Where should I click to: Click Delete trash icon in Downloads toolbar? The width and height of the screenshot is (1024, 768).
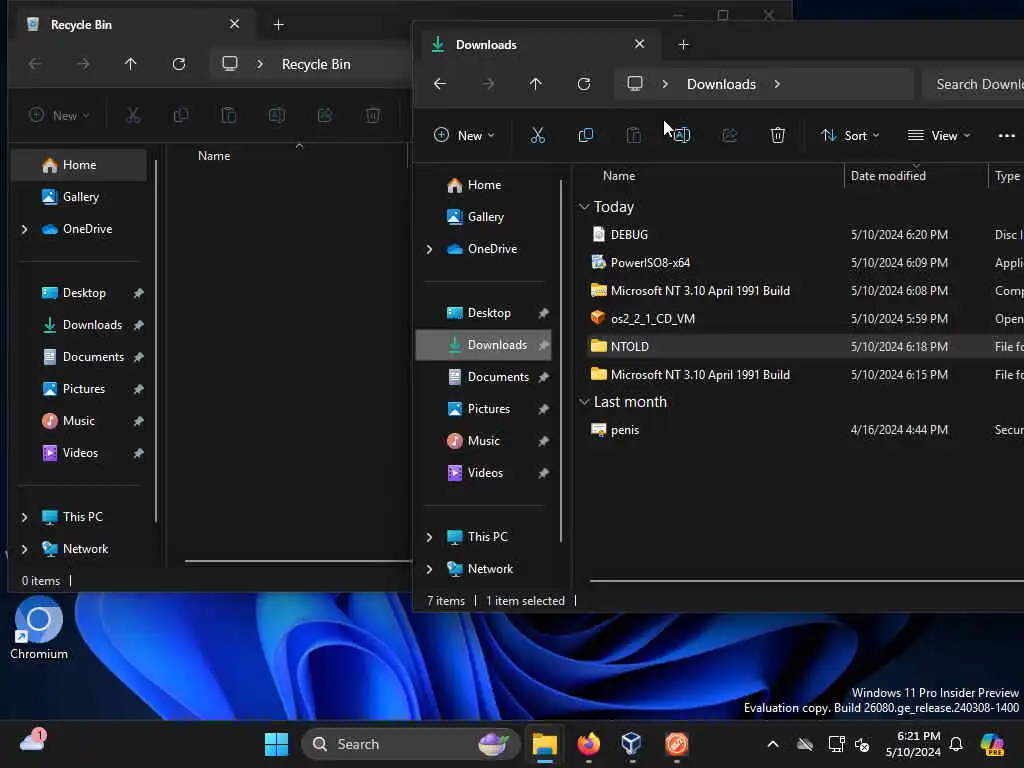click(777, 136)
